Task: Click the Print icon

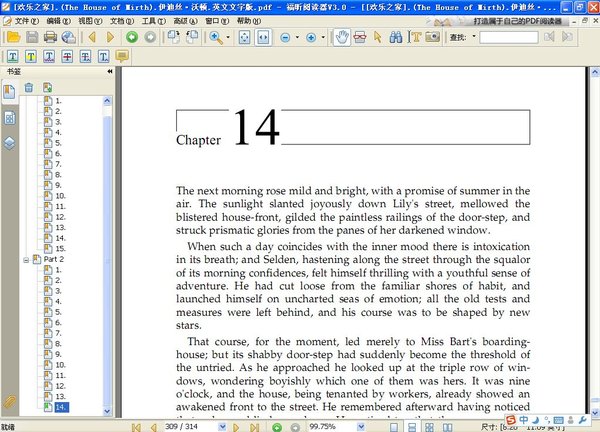Action: pos(50,37)
